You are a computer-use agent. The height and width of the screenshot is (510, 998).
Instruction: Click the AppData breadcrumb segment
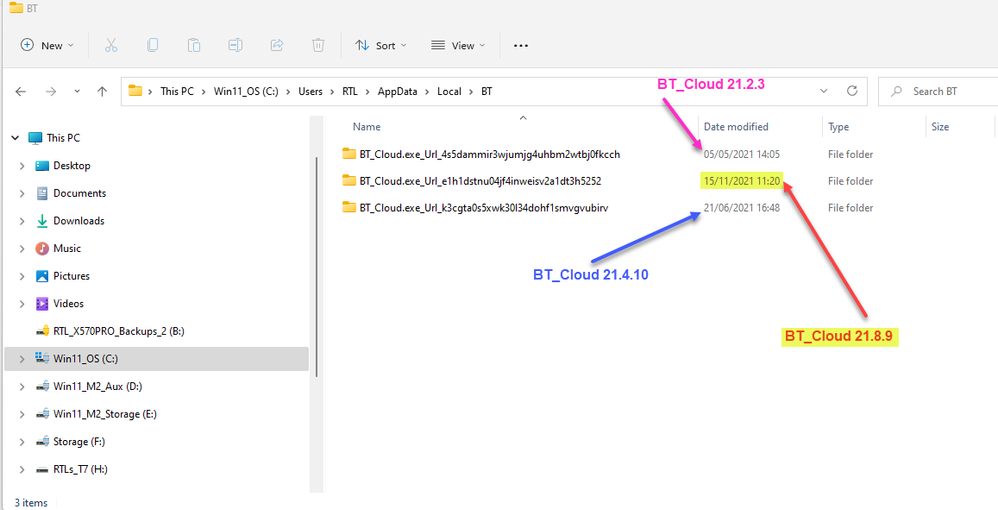coord(397,91)
